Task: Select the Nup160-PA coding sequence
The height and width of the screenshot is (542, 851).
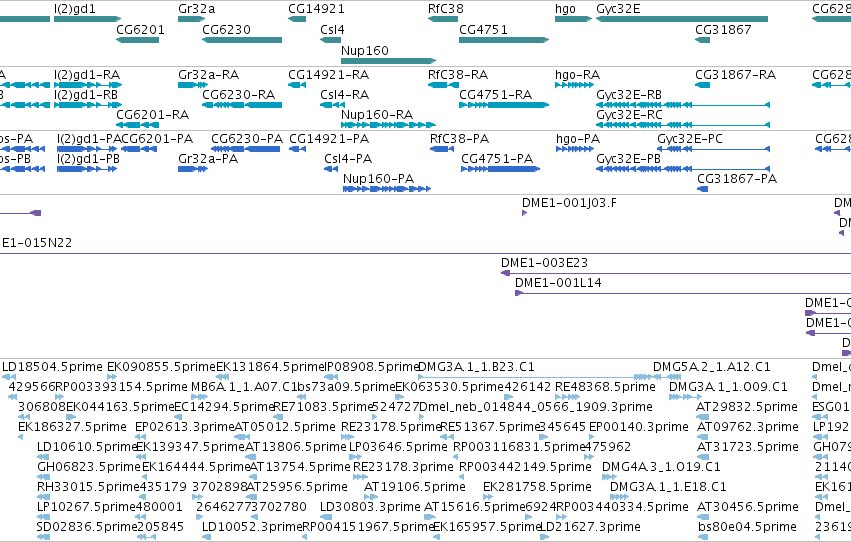Action: tap(387, 189)
